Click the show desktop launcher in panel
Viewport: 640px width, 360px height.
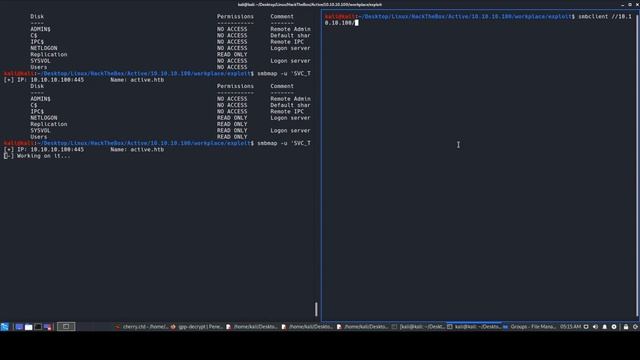(19, 327)
